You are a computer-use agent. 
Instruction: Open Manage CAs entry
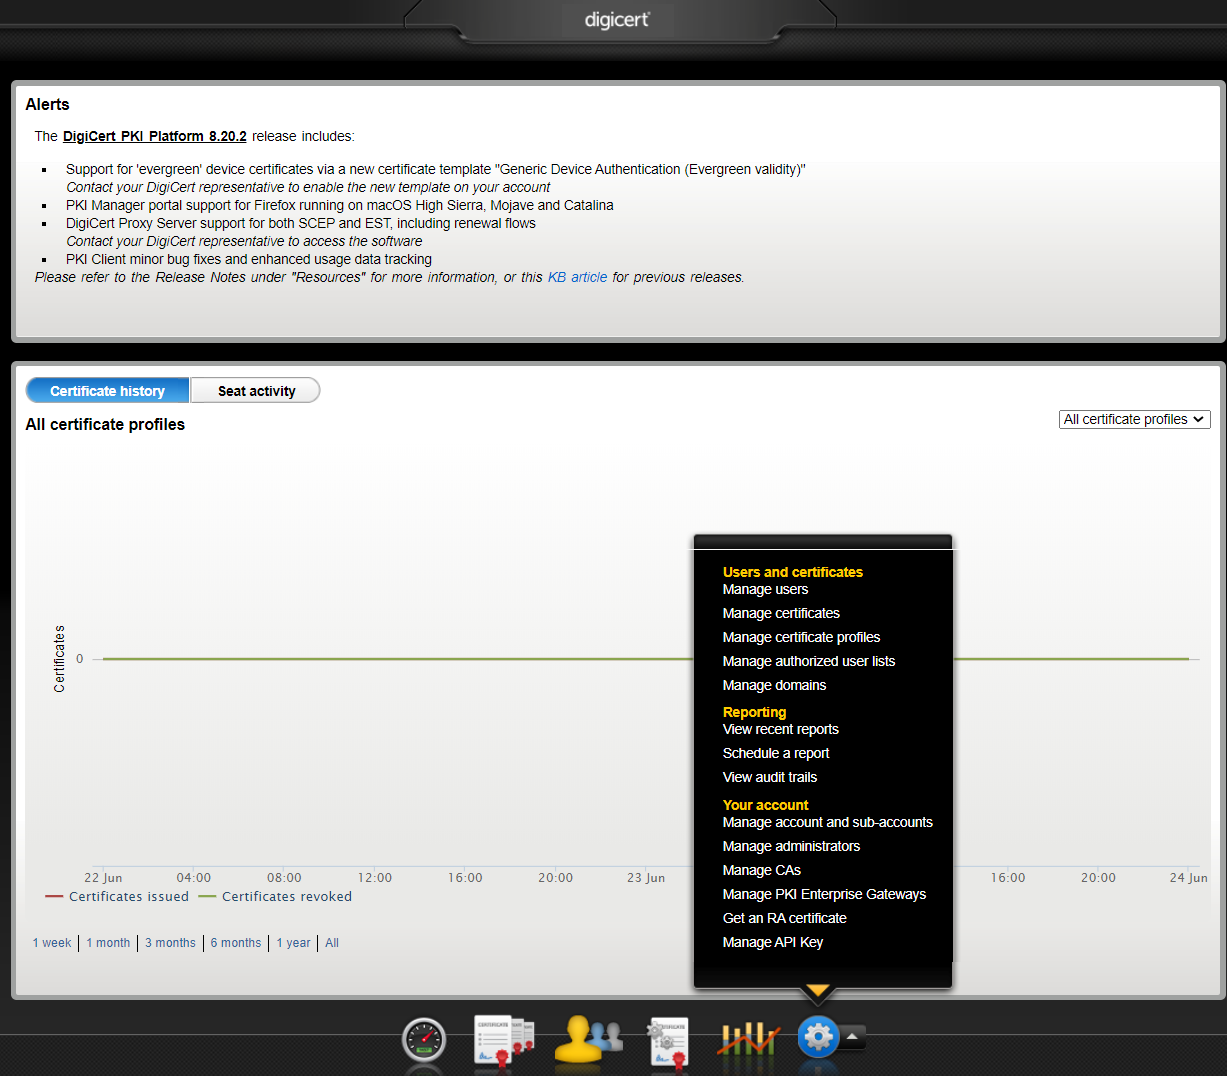762,870
